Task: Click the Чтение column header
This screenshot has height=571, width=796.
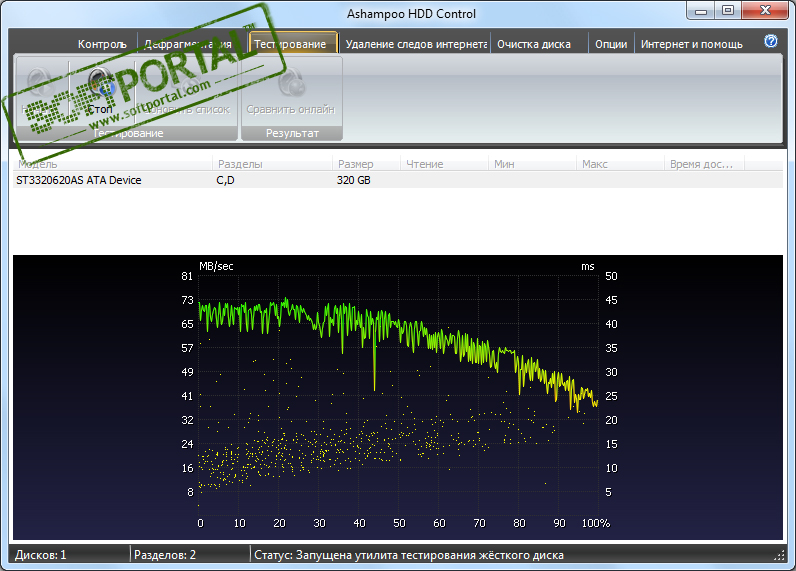Action: tap(444, 164)
